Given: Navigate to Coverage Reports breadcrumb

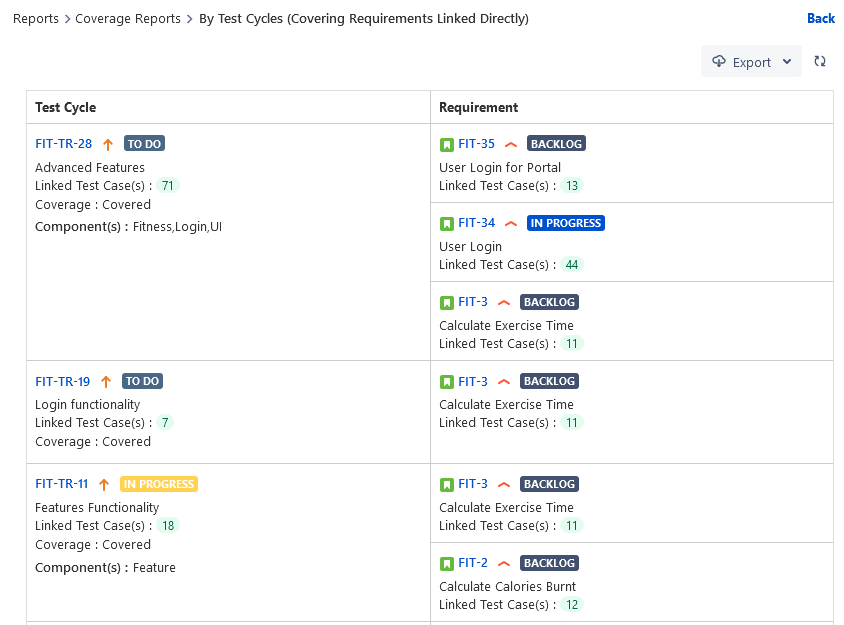Looking at the screenshot, I should click(128, 19).
